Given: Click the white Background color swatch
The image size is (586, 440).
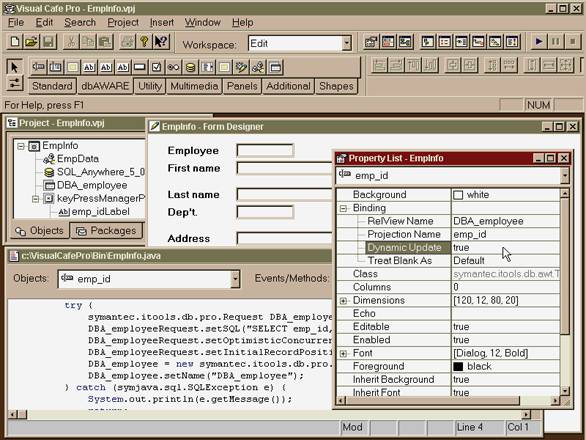Looking at the screenshot, I should pos(458,195).
